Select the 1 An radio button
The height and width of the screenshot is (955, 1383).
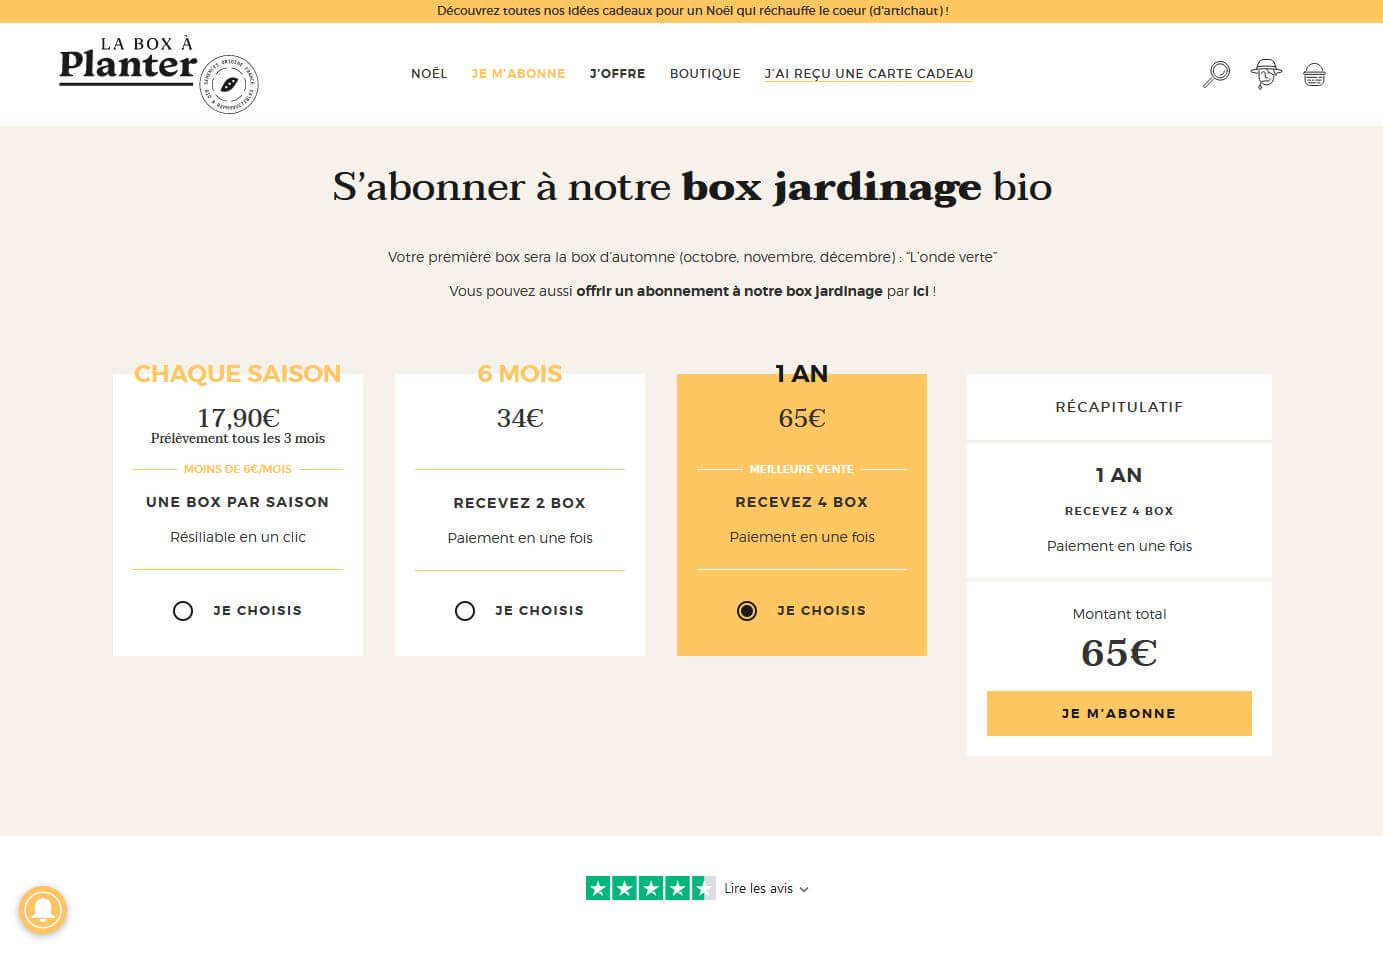tap(747, 611)
